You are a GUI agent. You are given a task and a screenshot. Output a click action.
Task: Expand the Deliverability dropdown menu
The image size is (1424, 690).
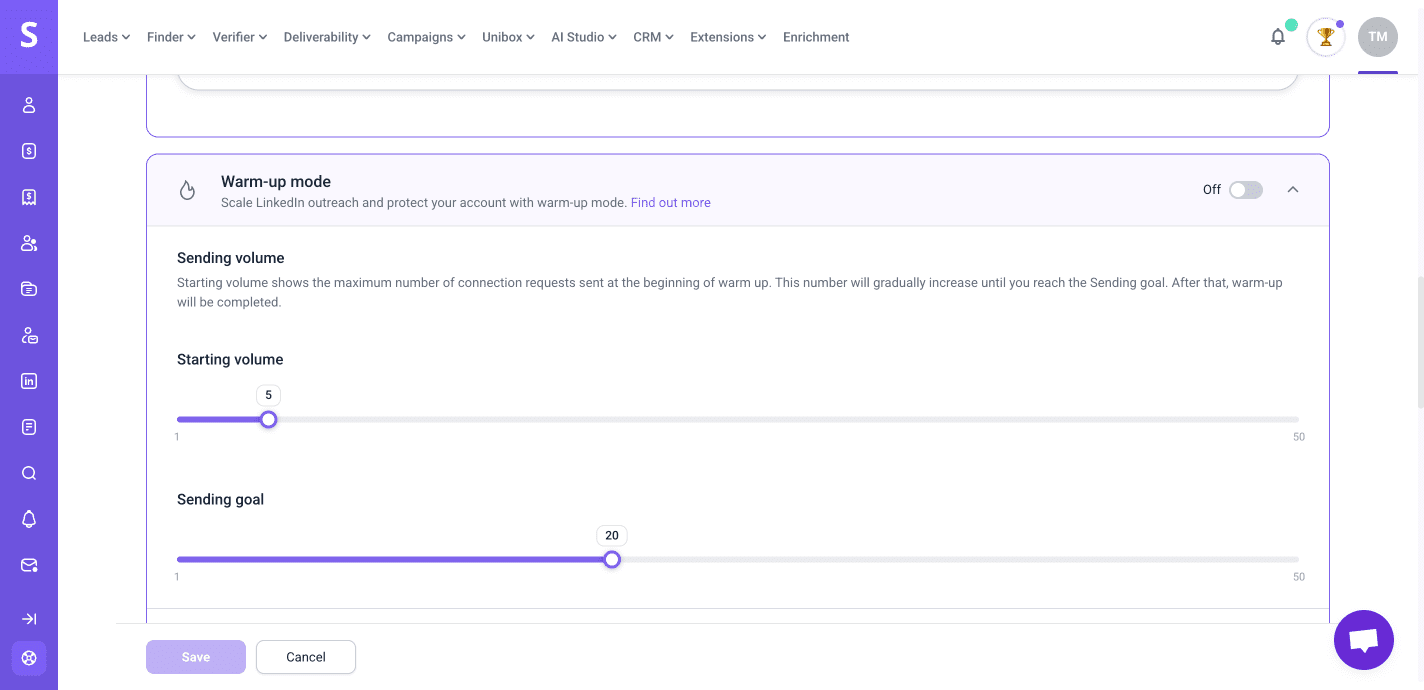[327, 37]
